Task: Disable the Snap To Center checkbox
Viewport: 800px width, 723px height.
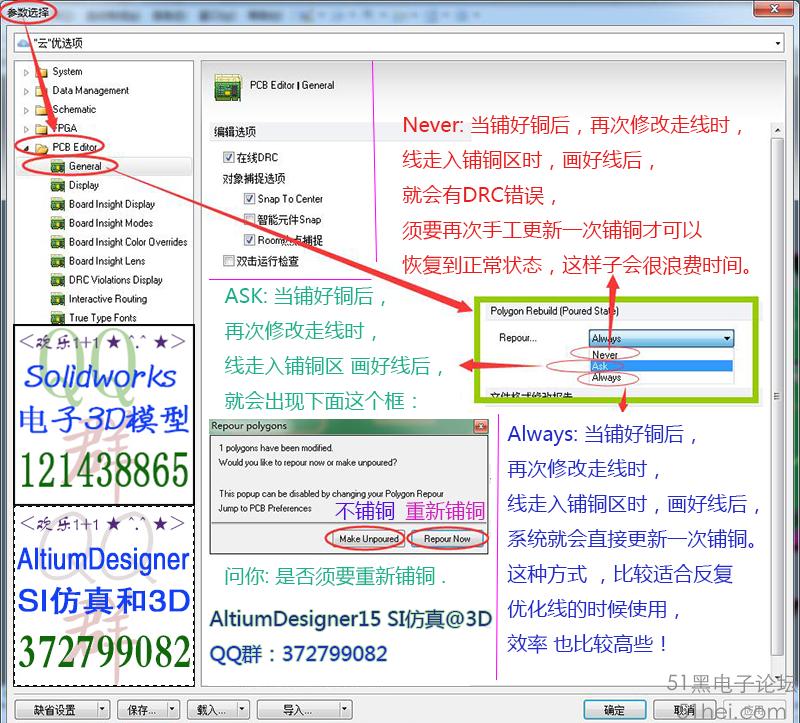Action: point(249,198)
